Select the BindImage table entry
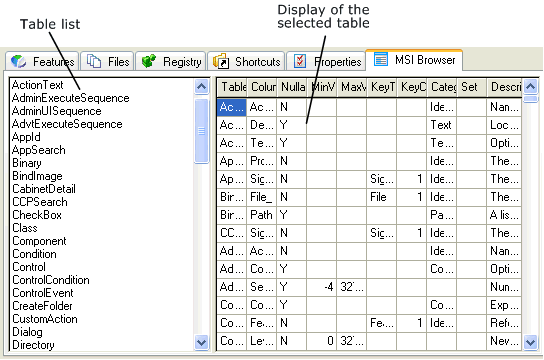The height and width of the screenshot is (360, 544). 37,176
